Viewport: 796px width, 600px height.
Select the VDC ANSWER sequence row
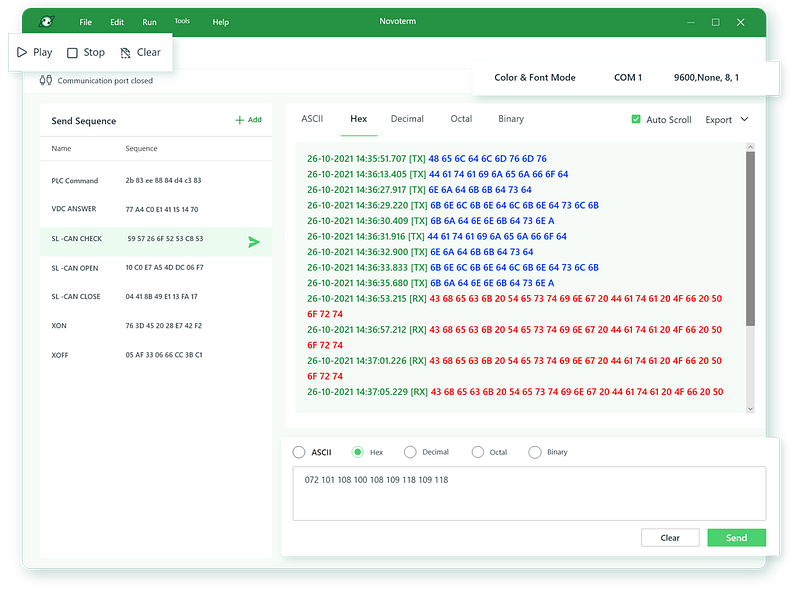tap(156, 209)
